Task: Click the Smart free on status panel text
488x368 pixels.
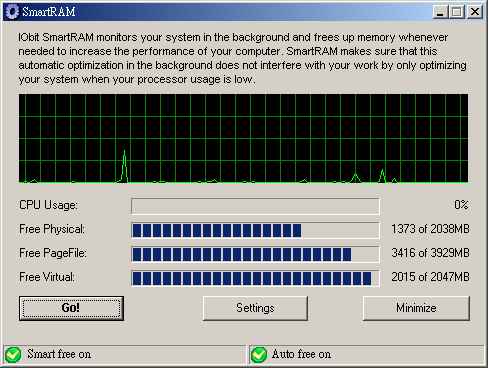Action: (x=59, y=354)
